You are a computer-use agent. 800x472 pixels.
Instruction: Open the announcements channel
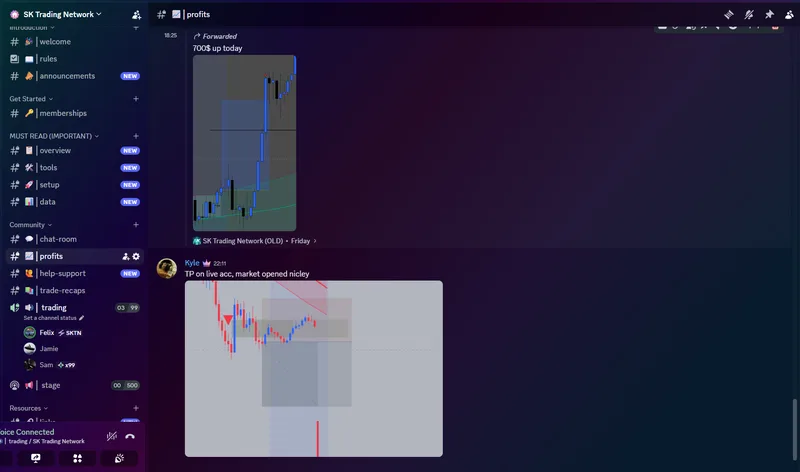pyautogui.click(x=74, y=76)
